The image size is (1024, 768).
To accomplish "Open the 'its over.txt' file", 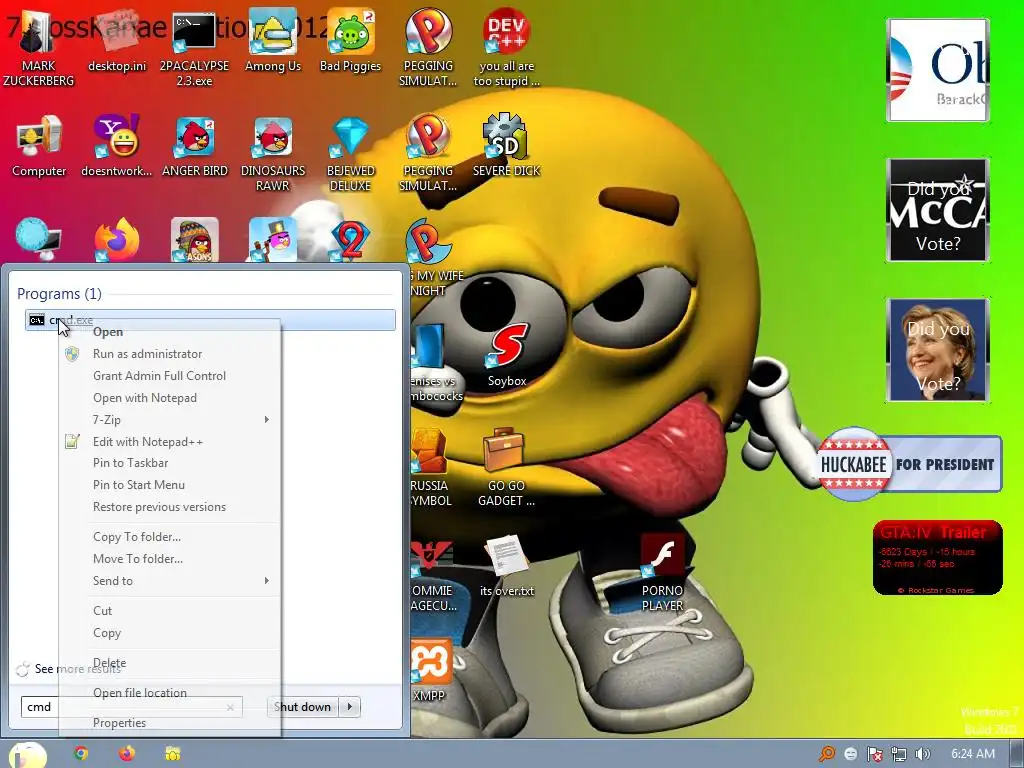I will tap(507, 566).
